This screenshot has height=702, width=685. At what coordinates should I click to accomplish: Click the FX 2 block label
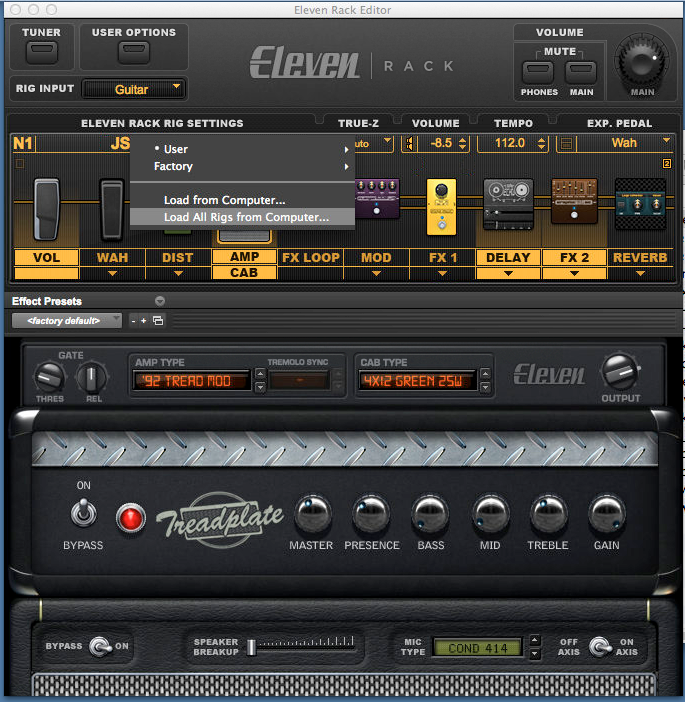[x=574, y=257]
